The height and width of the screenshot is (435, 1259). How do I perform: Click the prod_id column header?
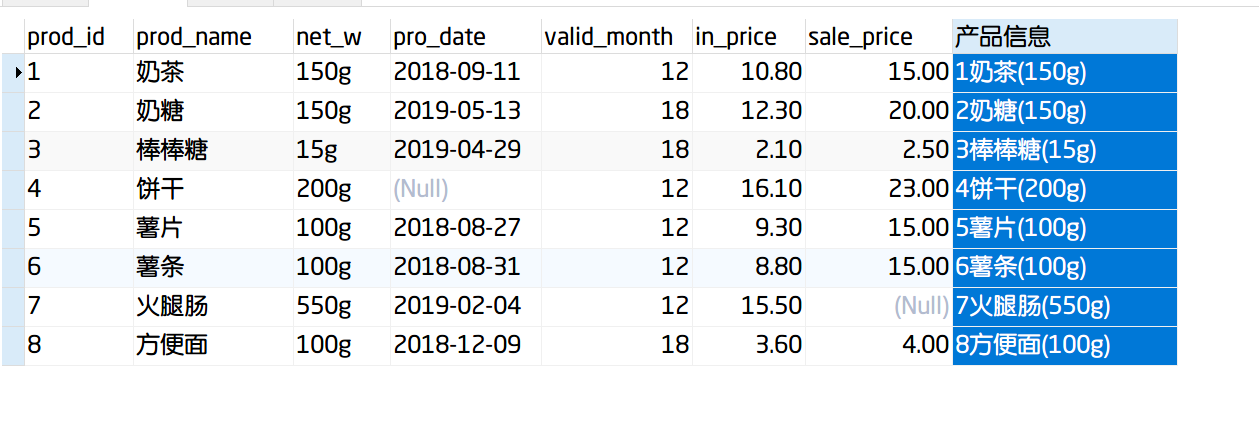tap(79, 37)
